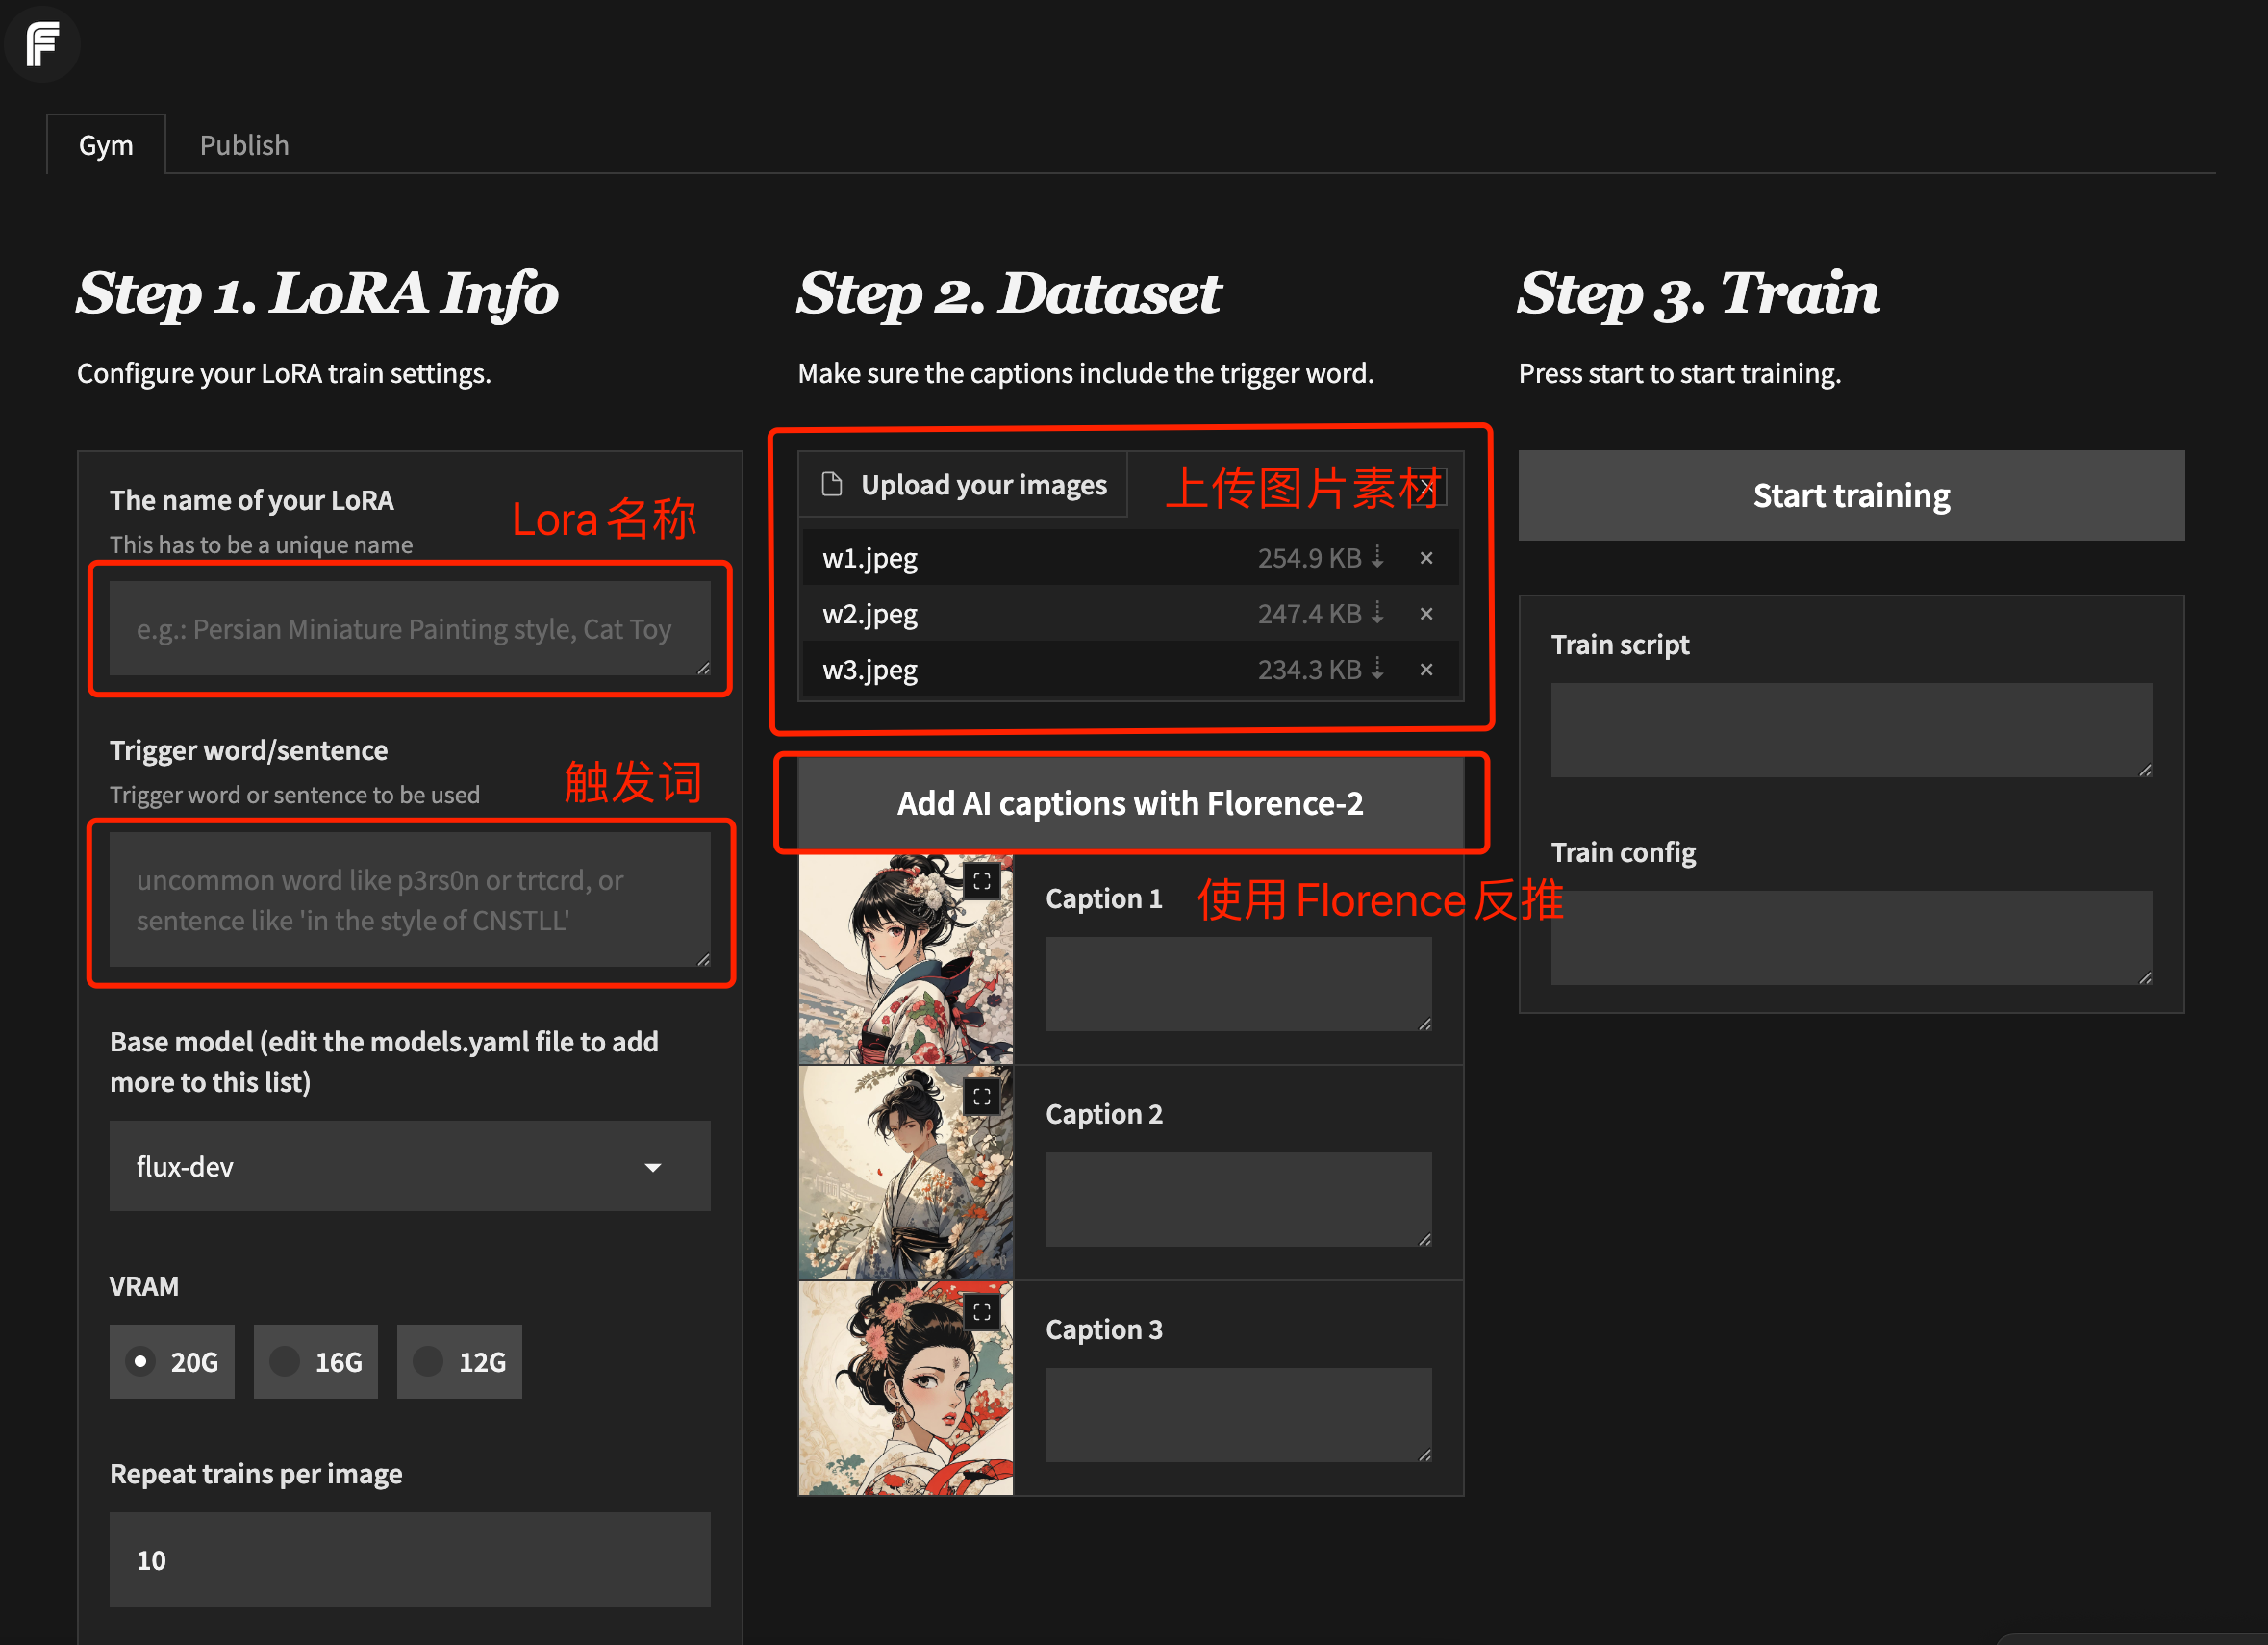The height and width of the screenshot is (1645, 2268).
Task: Click the FluxGym logo icon
Action: click(x=42, y=44)
